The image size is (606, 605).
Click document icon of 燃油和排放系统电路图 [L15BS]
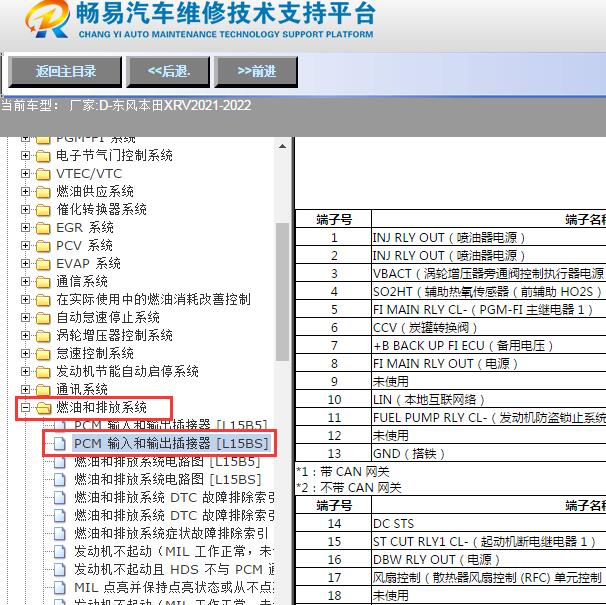click(60, 479)
